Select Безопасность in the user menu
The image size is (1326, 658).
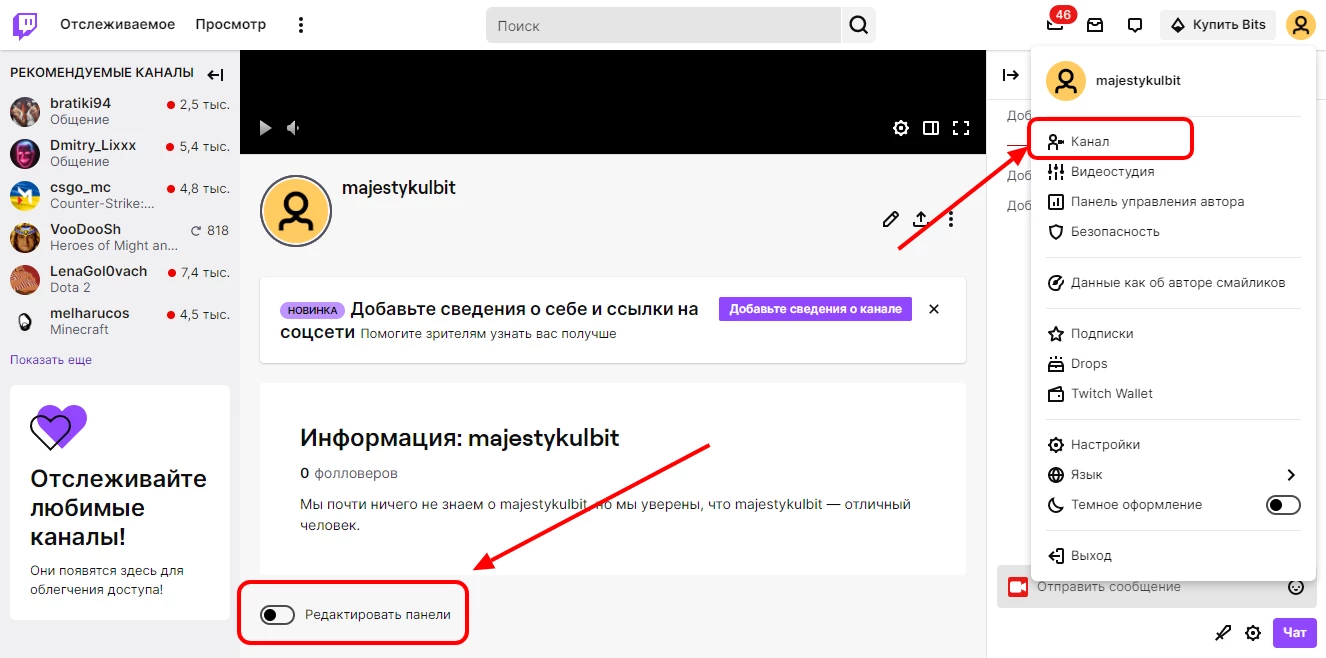point(1174,232)
